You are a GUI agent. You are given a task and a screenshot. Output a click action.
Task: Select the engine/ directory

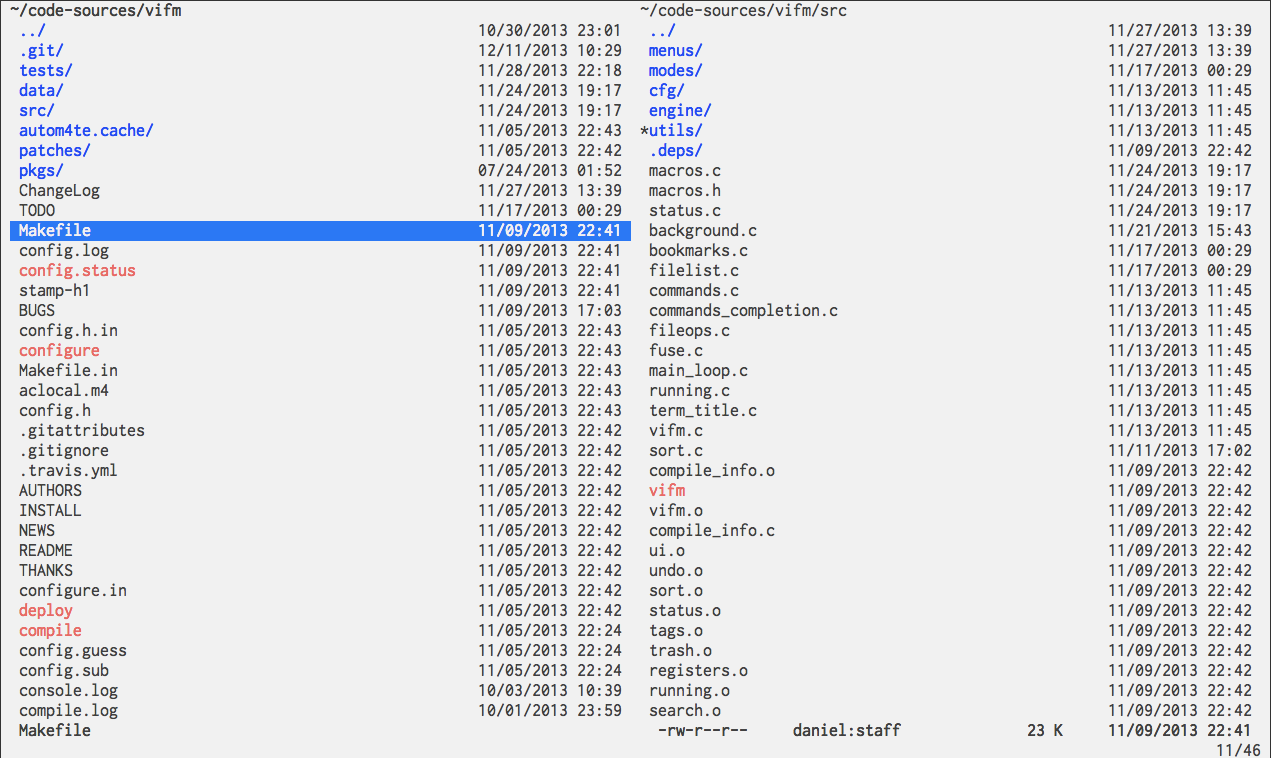680,110
